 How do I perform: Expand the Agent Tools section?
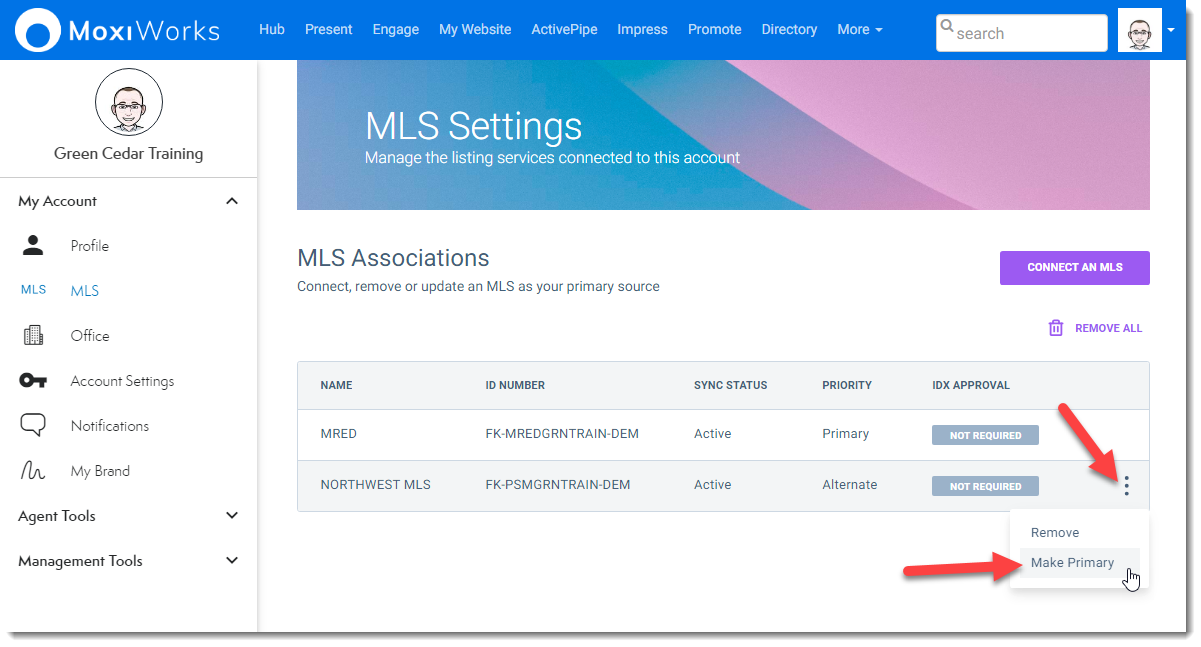232,516
